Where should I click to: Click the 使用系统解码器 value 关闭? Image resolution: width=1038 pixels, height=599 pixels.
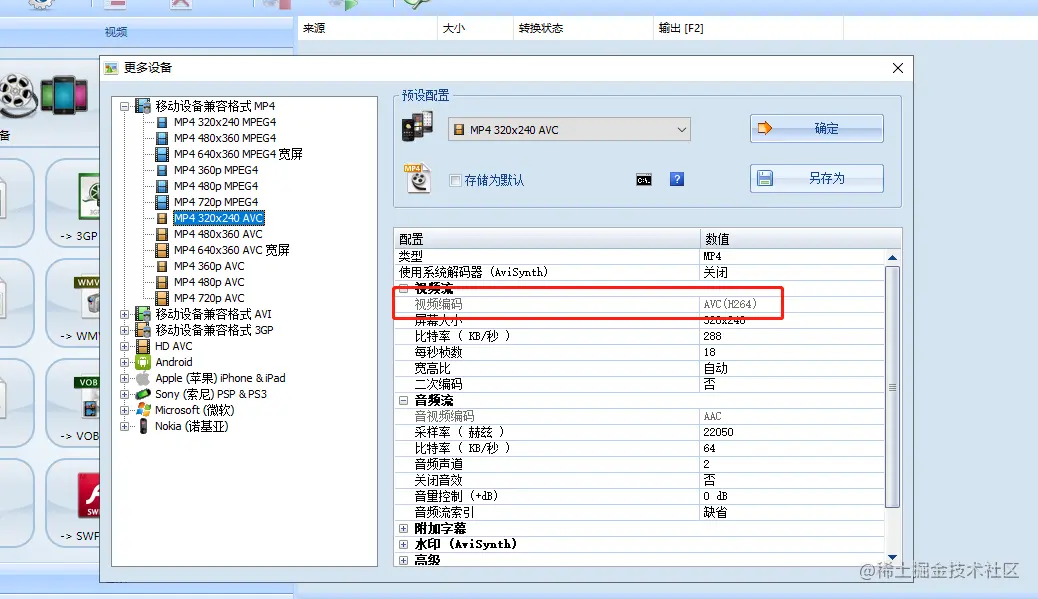click(715, 272)
